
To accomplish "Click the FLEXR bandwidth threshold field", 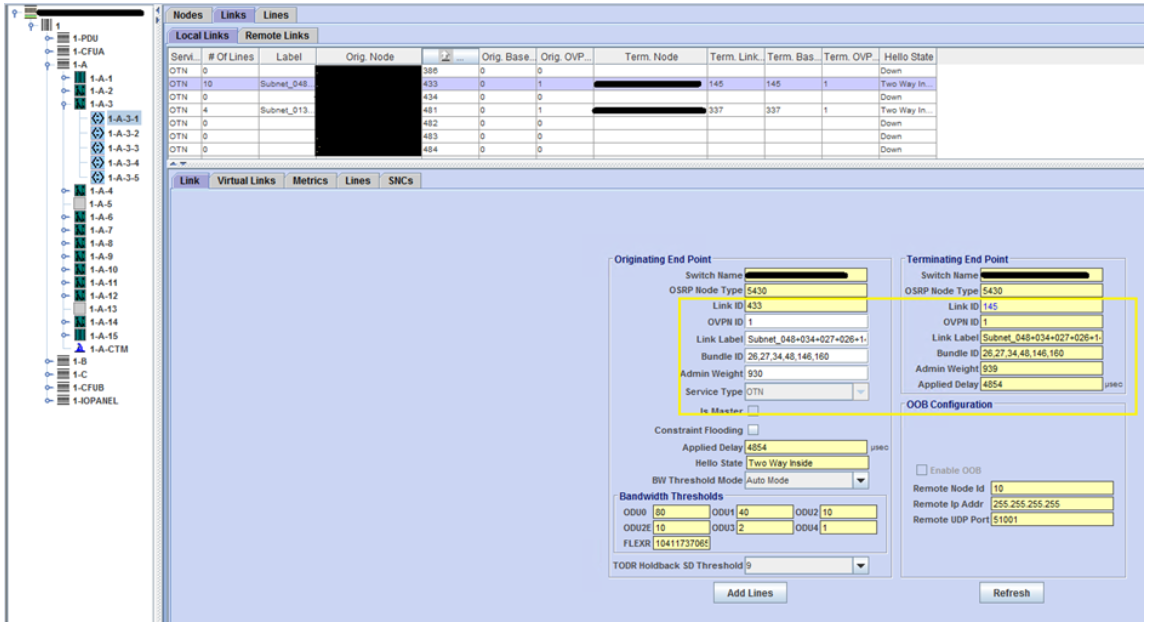I will (x=681, y=543).
